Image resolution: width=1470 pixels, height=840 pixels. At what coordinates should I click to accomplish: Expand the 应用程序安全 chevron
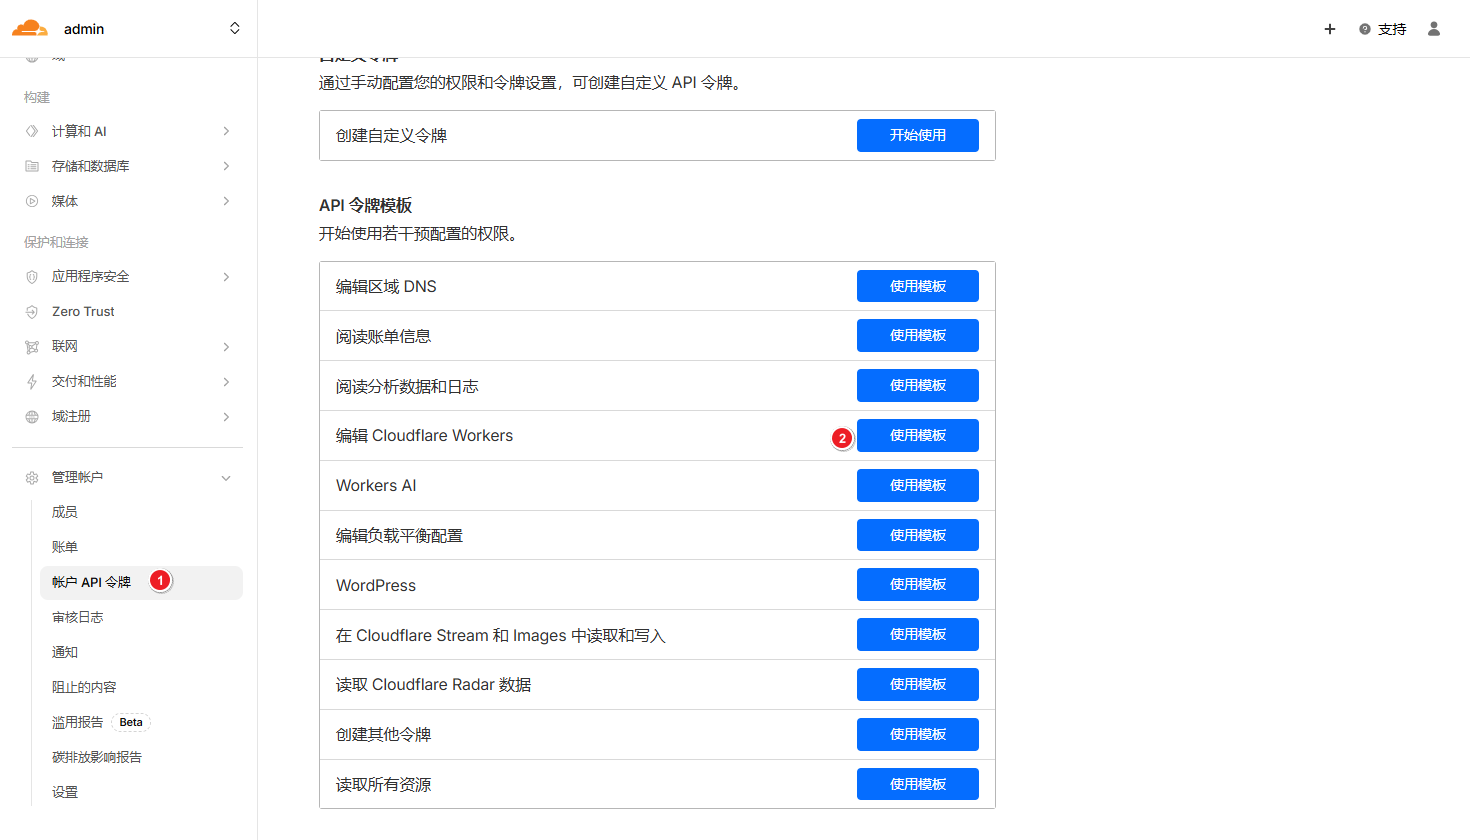click(227, 277)
